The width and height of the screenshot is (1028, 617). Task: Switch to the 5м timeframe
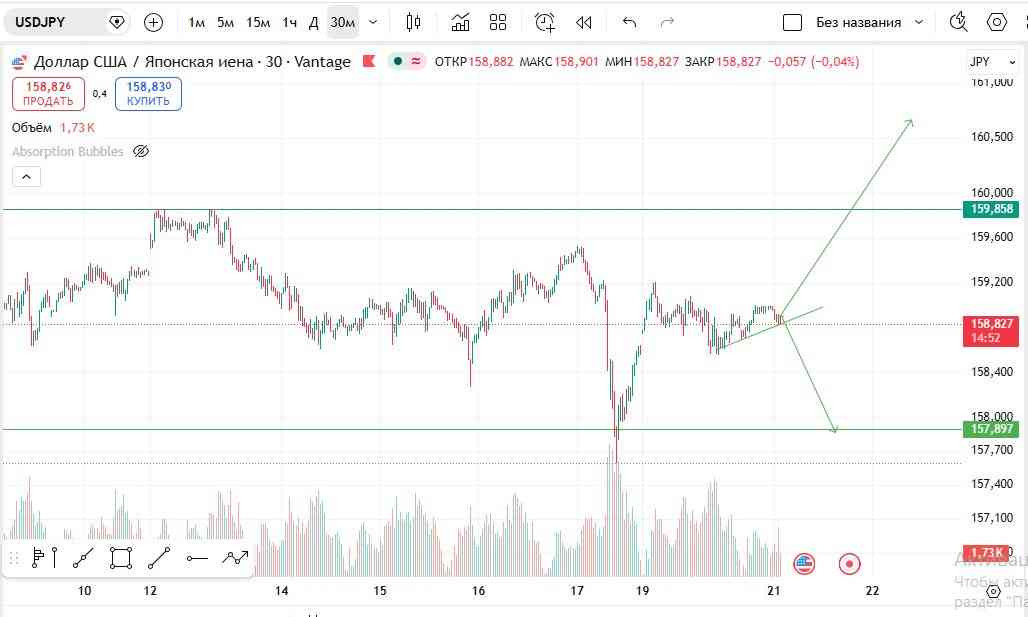coord(226,22)
